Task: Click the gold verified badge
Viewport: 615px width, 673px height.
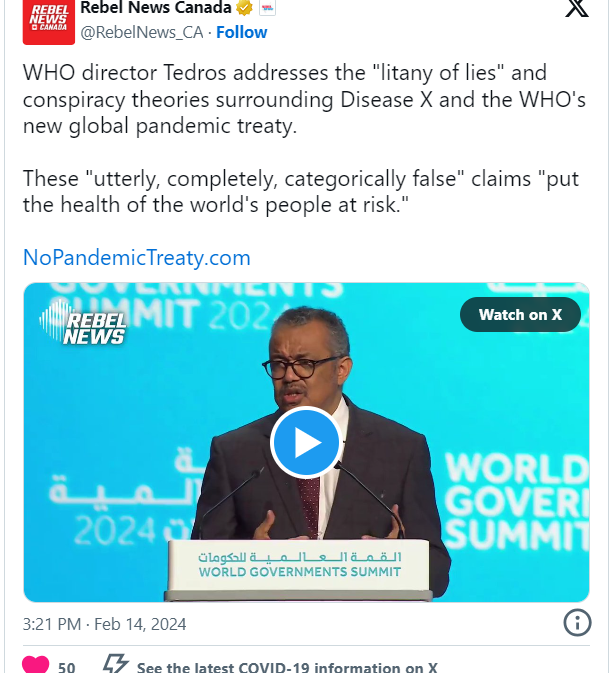Action: (x=244, y=8)
